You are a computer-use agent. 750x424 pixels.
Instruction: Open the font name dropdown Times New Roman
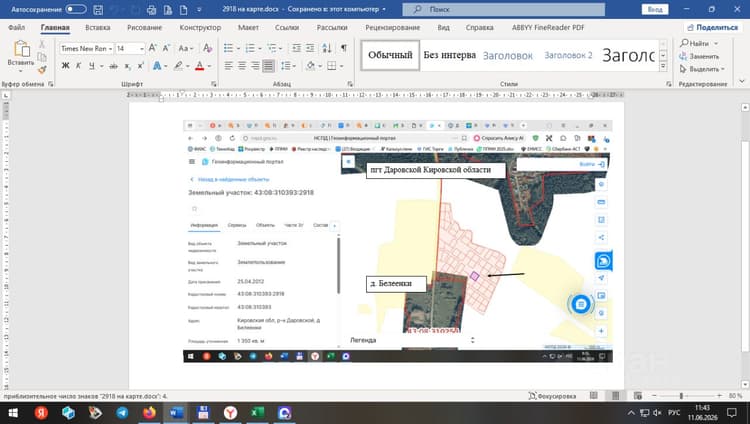click(x=86, y=48)
